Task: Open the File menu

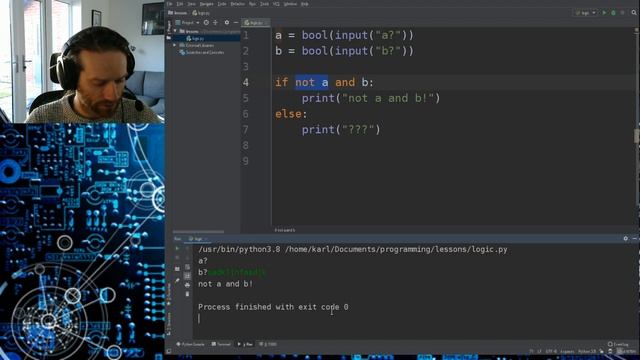Action: pos(170,4)
